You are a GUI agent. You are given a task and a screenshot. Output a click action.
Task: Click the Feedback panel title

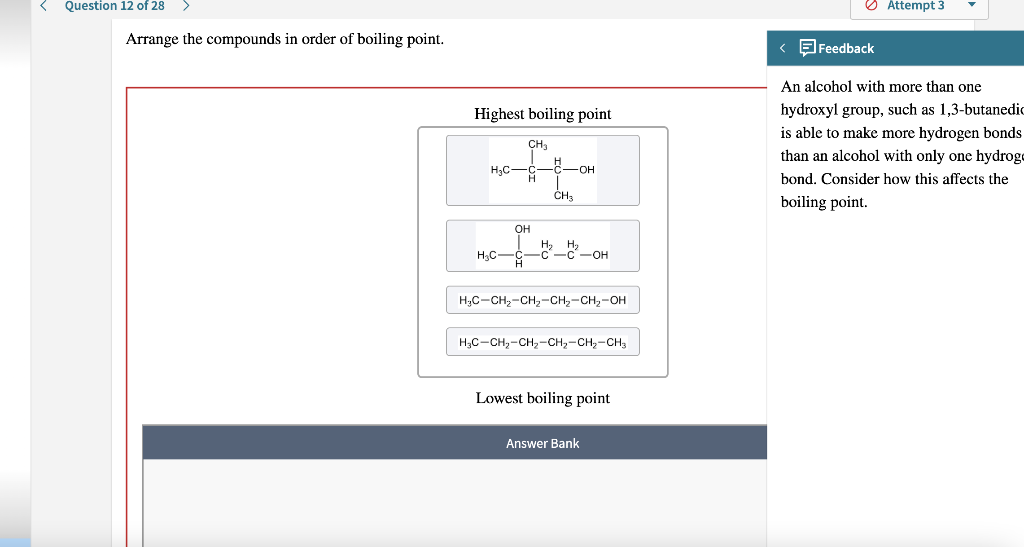846,48
